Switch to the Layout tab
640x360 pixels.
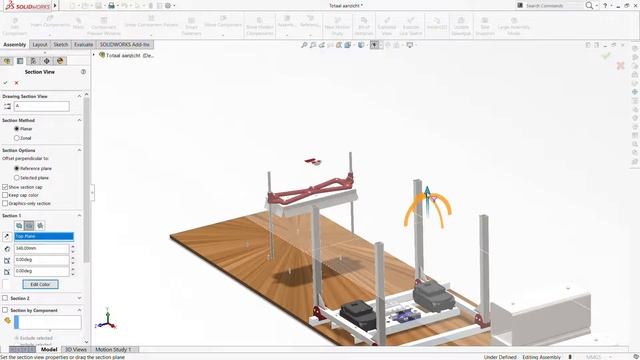[40, 44]
